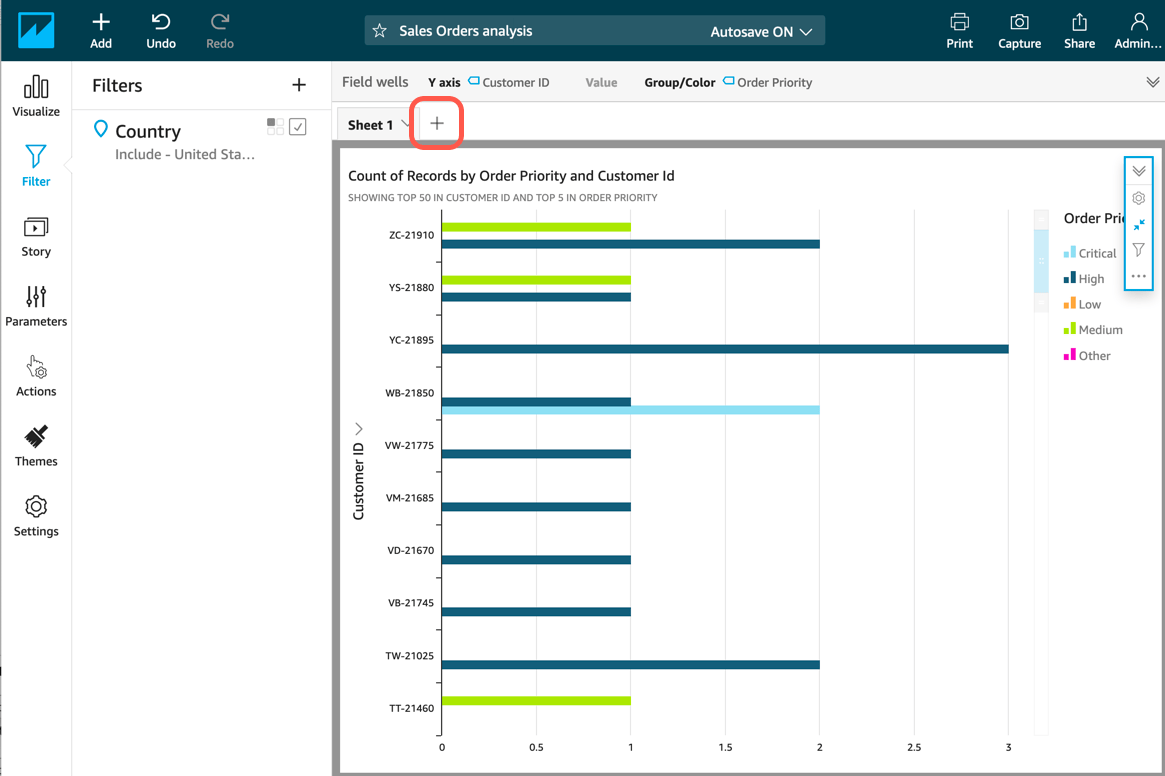Select the Critical color swatch in legend
The image size is (1165, 776).
point(1071,252)
